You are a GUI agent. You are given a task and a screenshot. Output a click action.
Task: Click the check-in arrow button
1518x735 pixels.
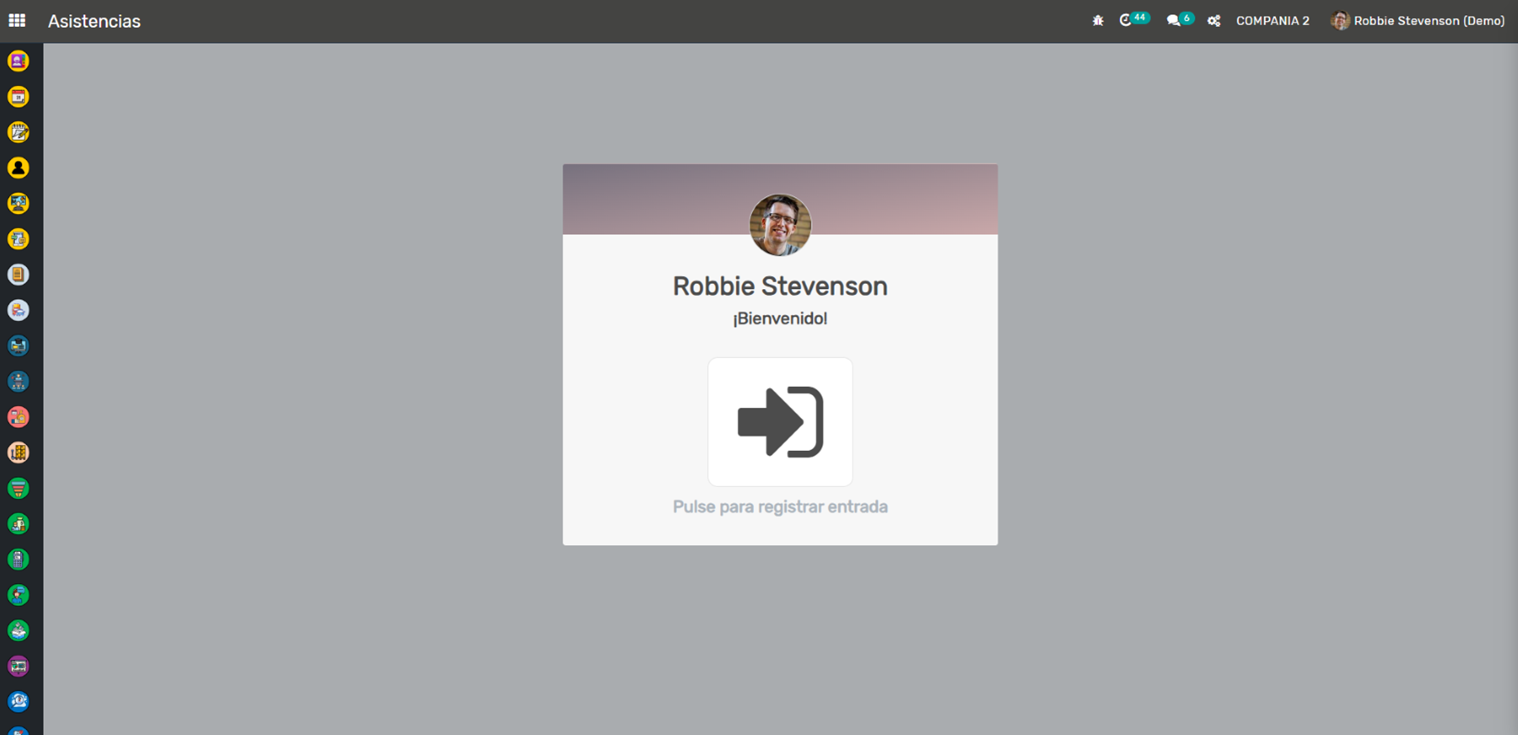[780, 421]
